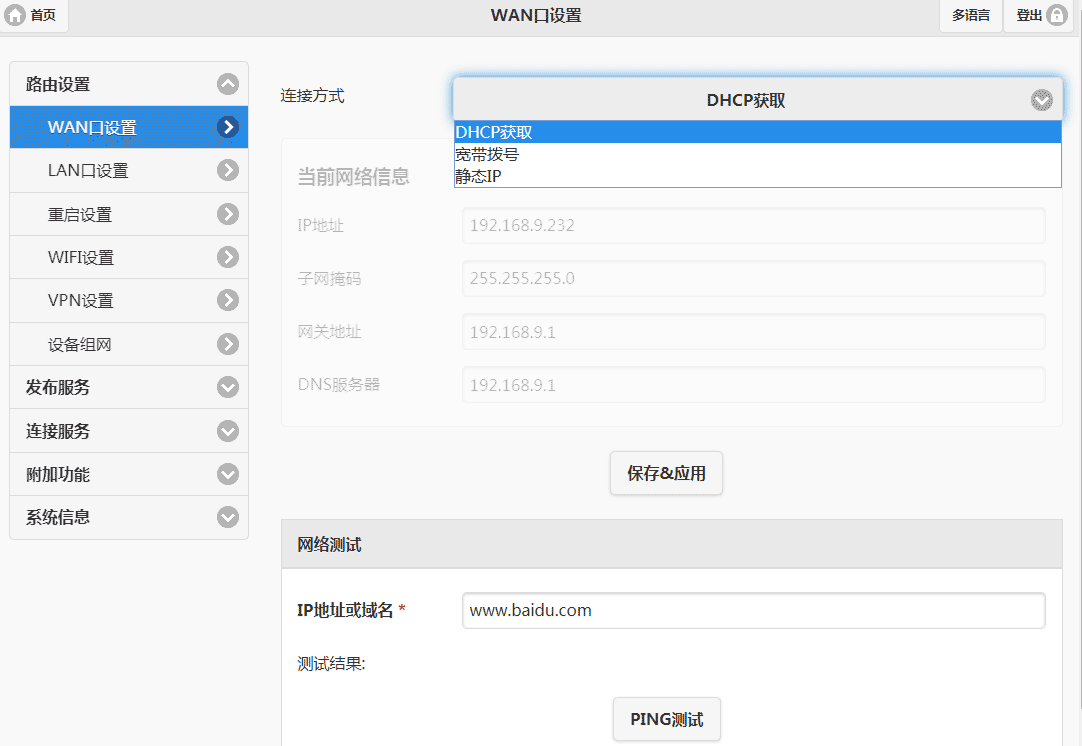Collapse the 路由设置 section
Viewport: 1082px width, 746px height.
tap(228, 85)
